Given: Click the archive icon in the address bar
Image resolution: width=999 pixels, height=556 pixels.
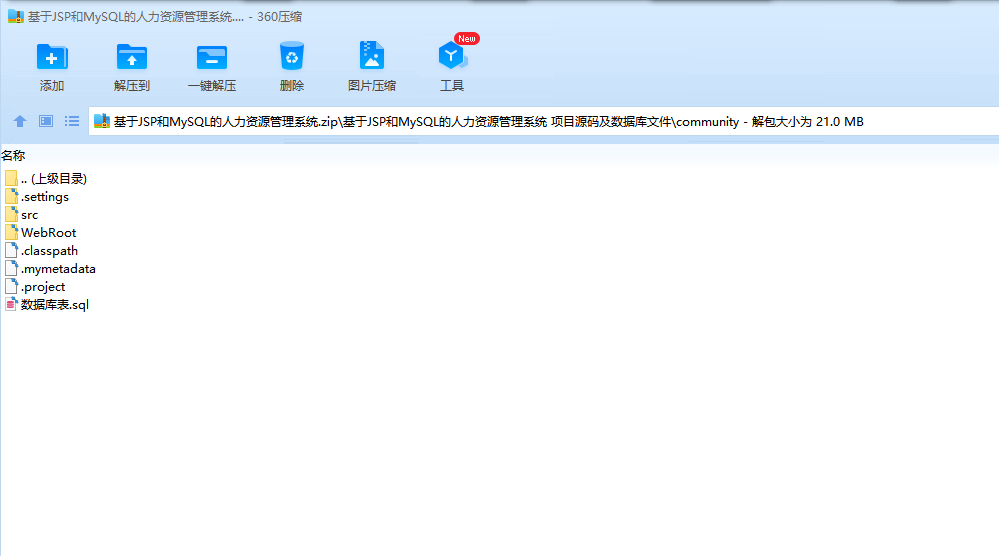Looking at the screenshot, I should [x=102, y=121].
